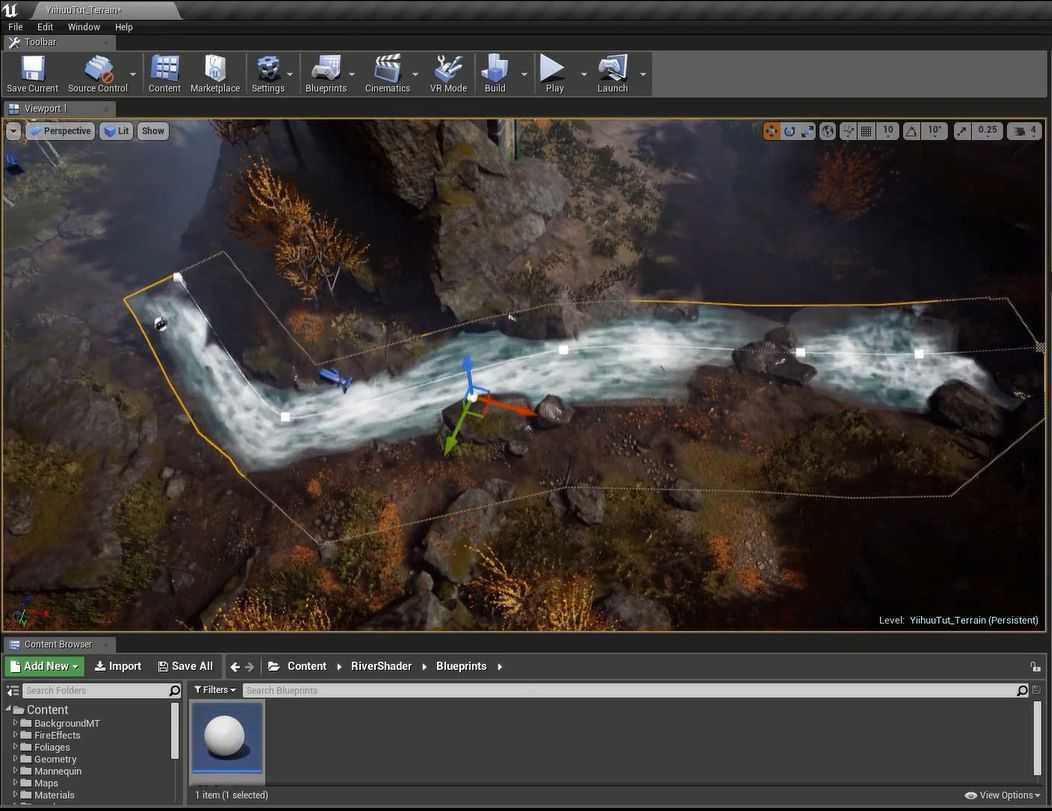Open the Content browser toolbar icon
This screenshot has height=811, width=1052.
(x=164, y=74)
